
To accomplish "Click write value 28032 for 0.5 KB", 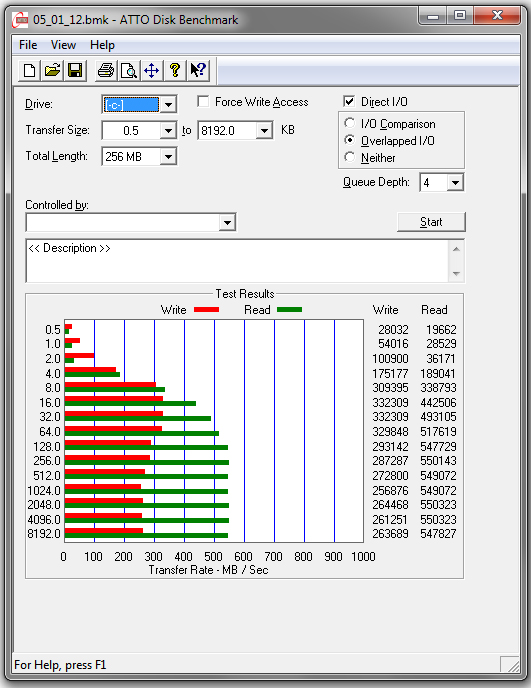I will [393, 330].
